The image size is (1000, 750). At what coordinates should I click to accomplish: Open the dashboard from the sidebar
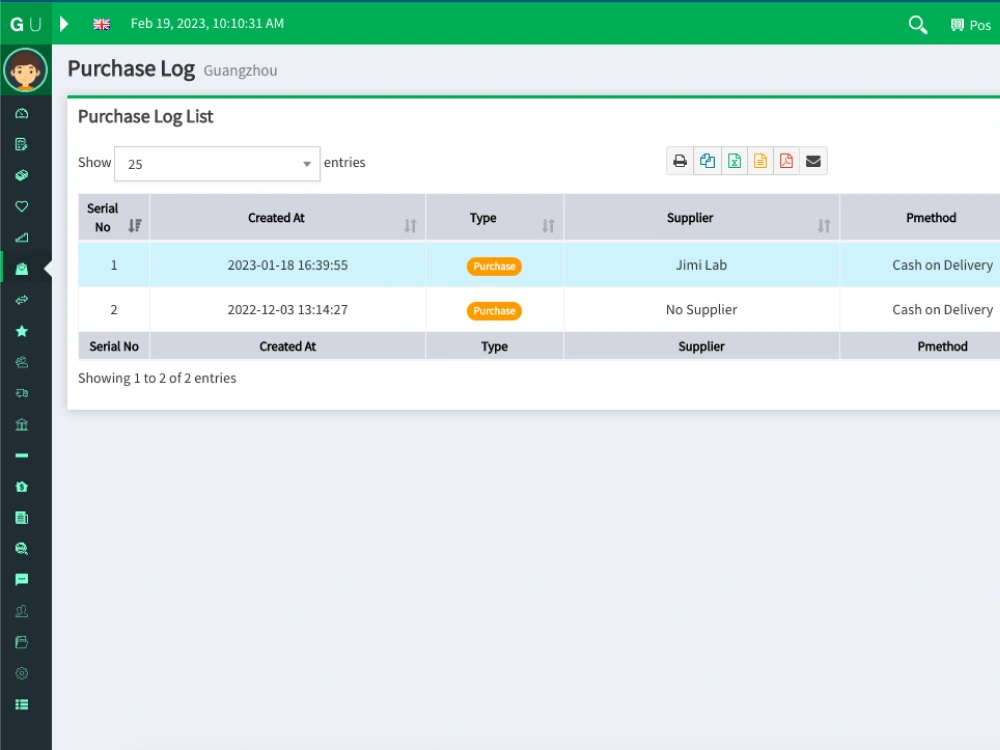pyautogui.click(x=21, y=113)
